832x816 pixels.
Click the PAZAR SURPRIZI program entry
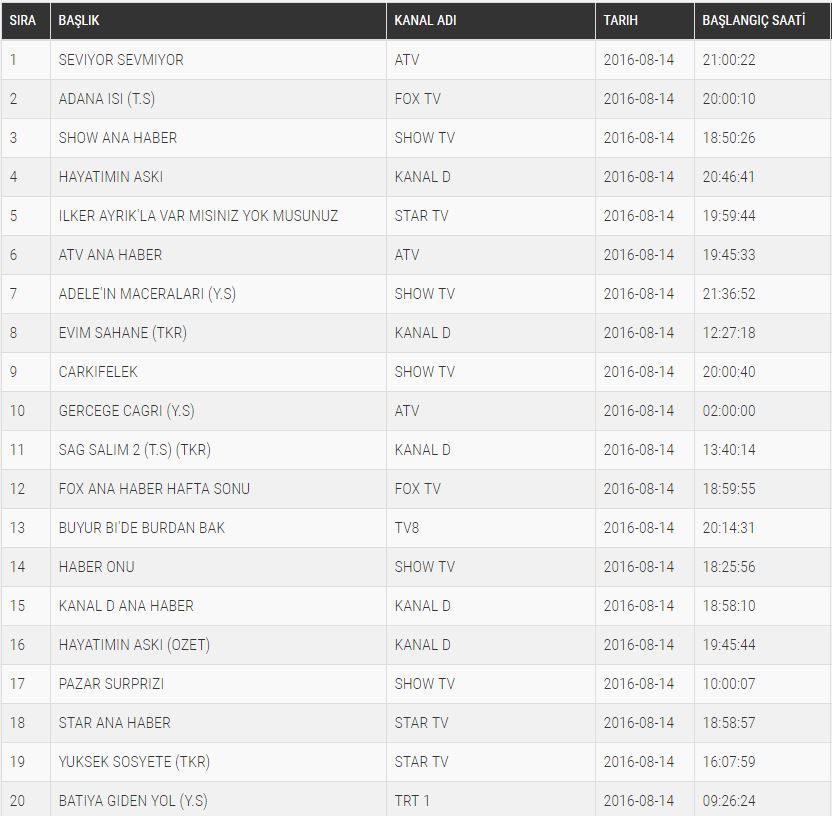[111, 684]
